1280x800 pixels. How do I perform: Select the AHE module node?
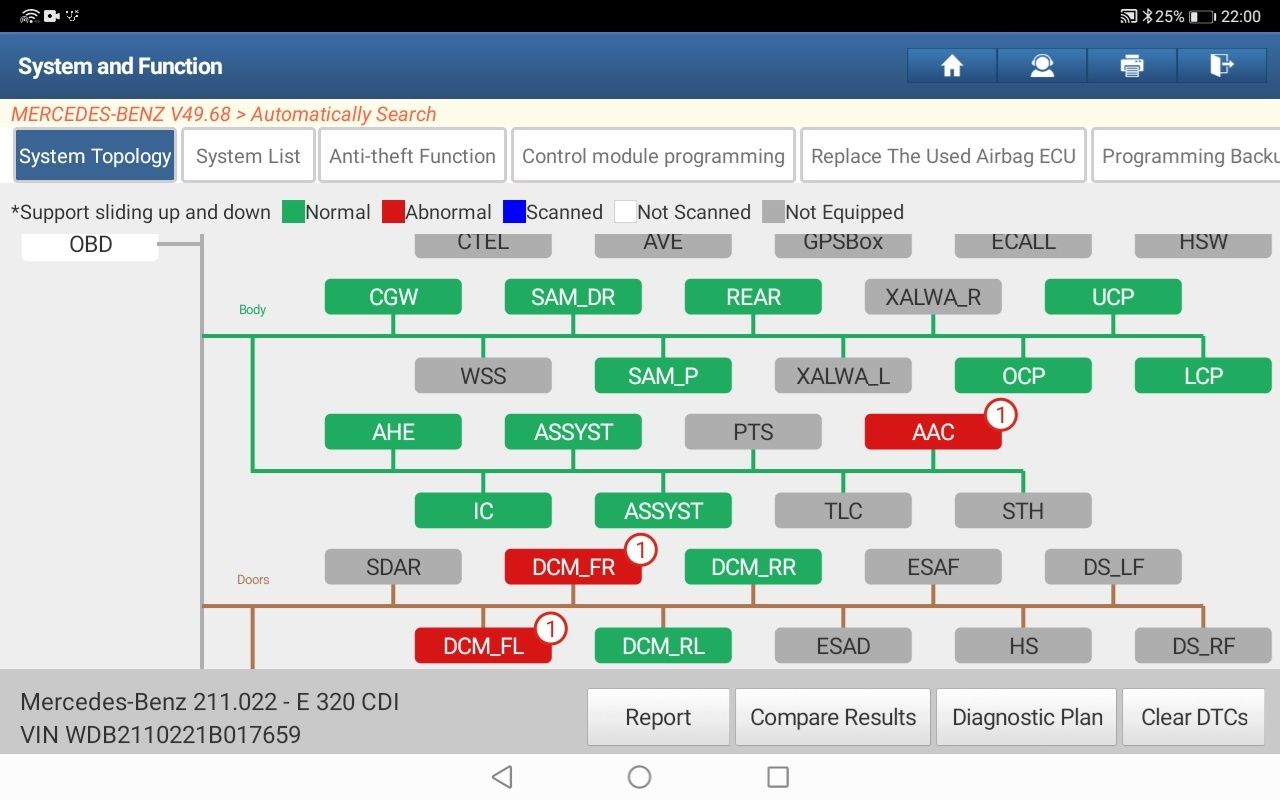(x=393, y=432)
